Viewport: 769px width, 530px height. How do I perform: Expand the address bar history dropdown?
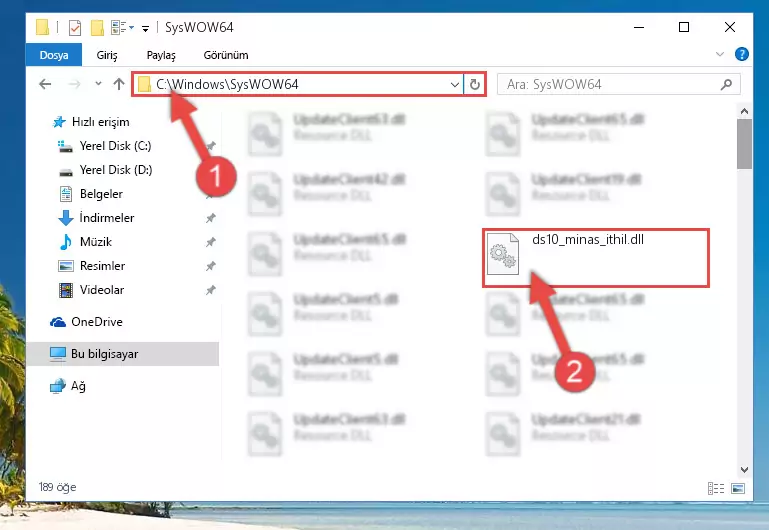tap(455, 84)
